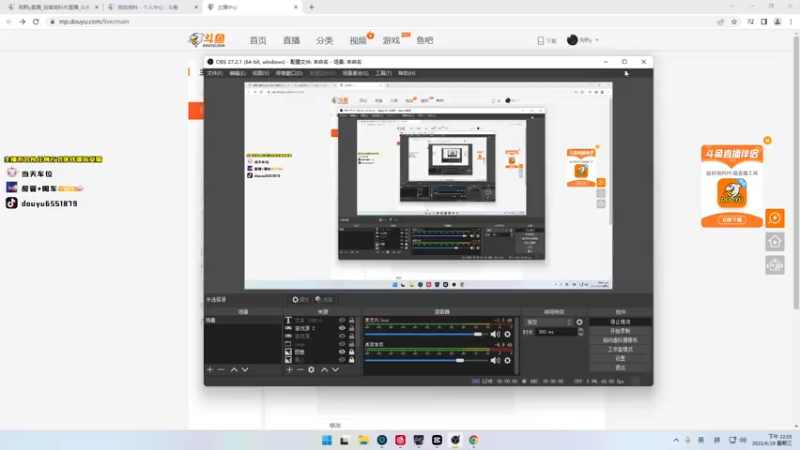The height and width of the screenshot is (450, 800).
Task: Add a new source with plus icon
Action: click(289, 369)
